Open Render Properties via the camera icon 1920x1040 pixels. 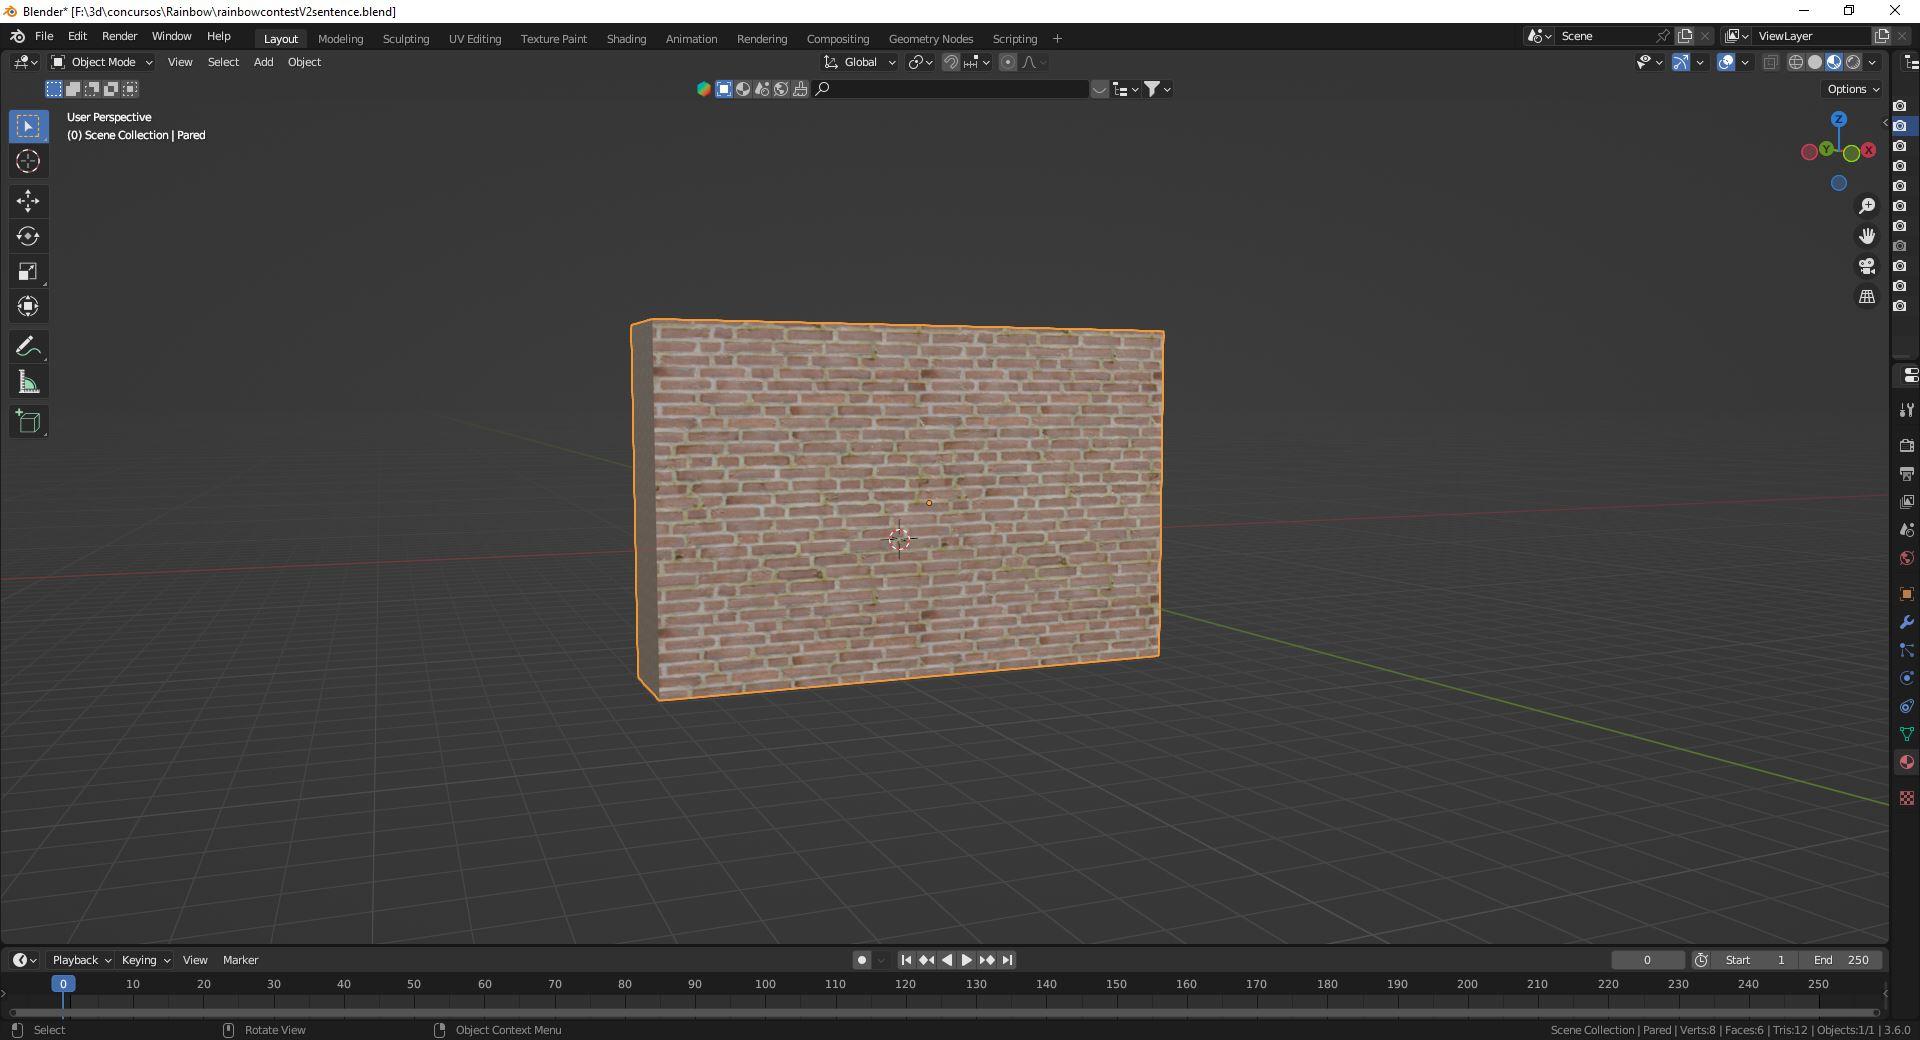pyautogui.click(x=1907, y=445)
